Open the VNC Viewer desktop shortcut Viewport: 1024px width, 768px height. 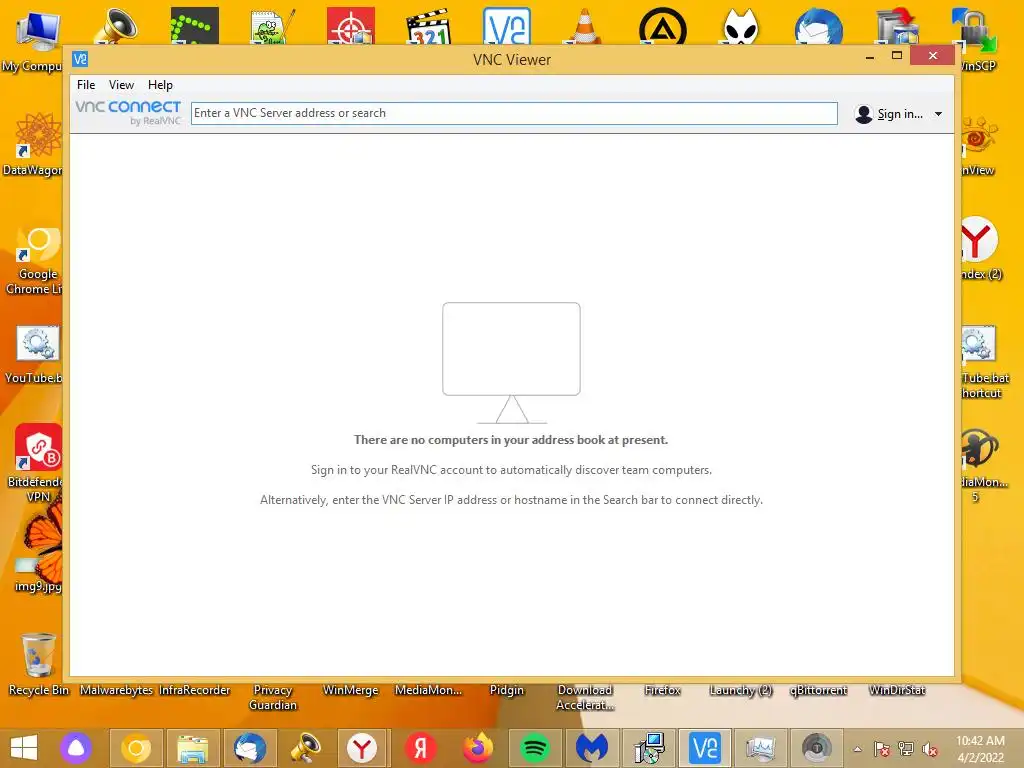pos(507,26)
